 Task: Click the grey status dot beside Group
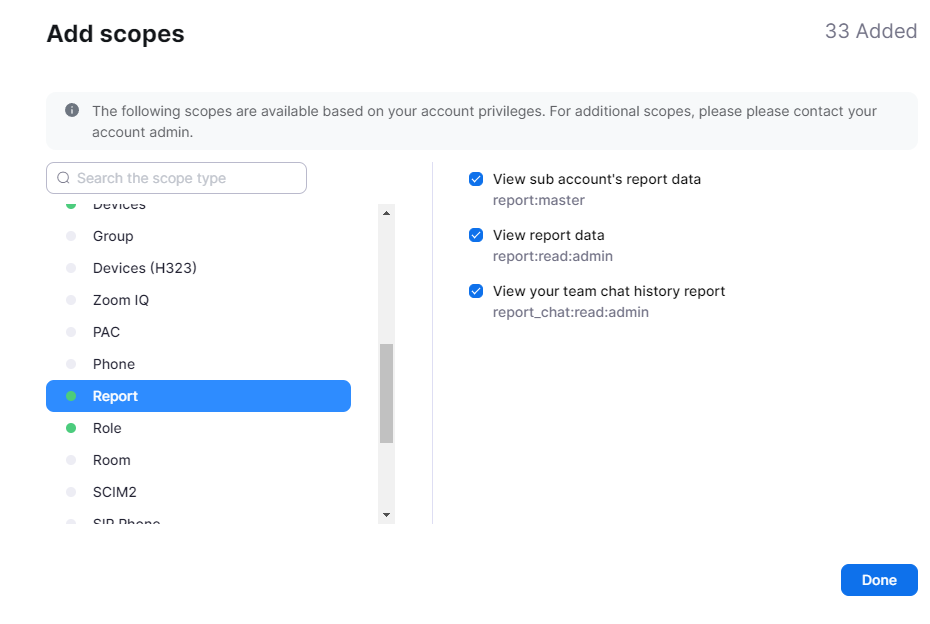click(x=71, y=236)
